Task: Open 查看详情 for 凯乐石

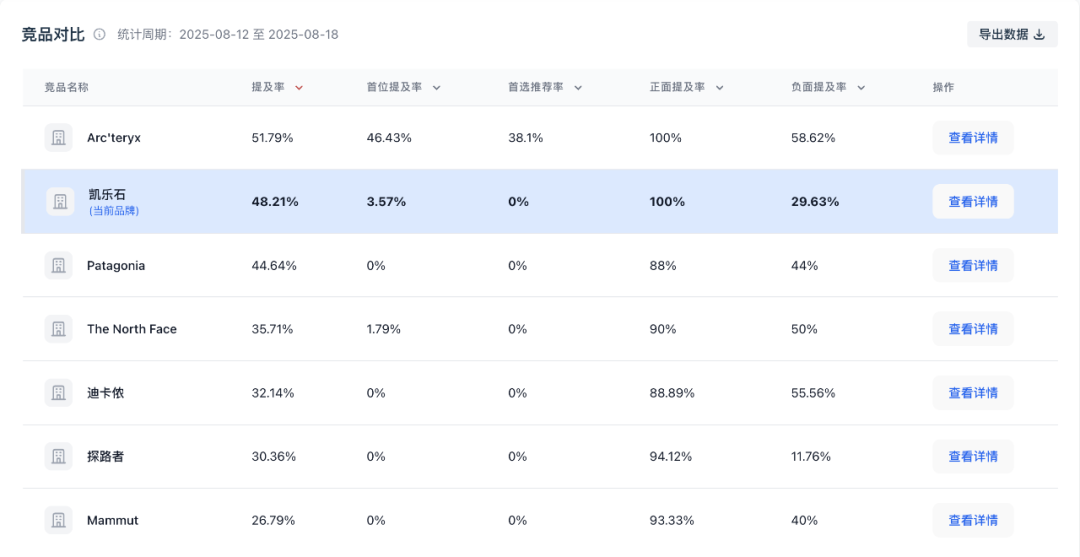Action: point(973,202)
